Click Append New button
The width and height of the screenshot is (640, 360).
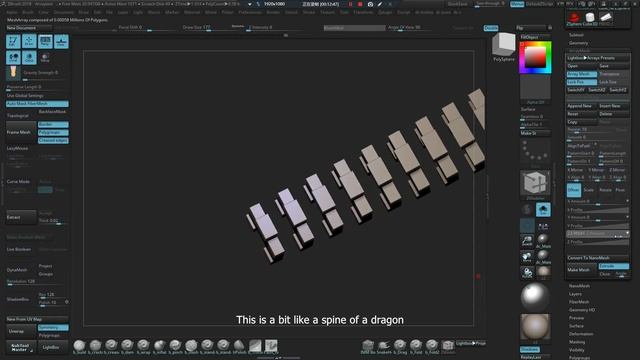click(582, 106)
